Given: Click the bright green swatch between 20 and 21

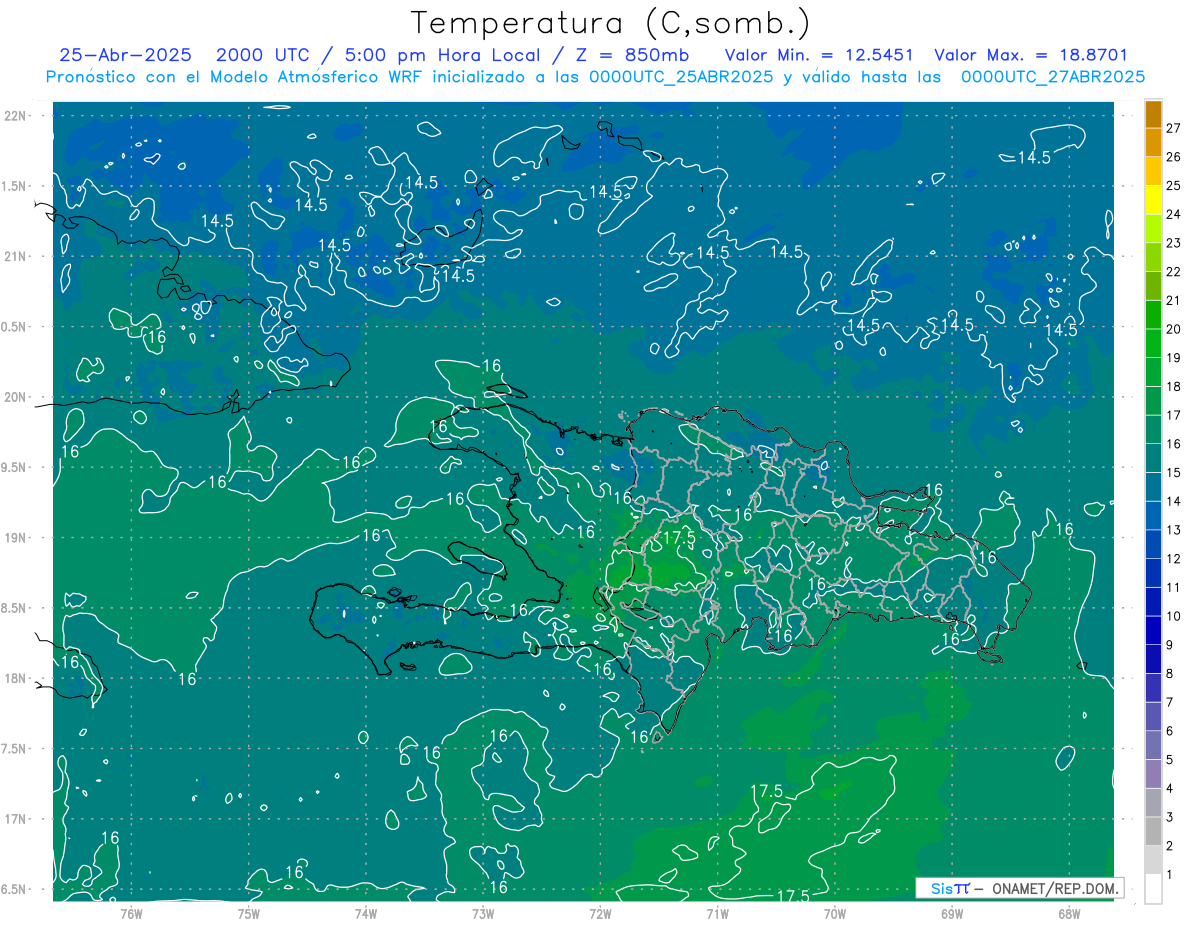Looking at the screenshot, I should click(x=1153, y=315).
